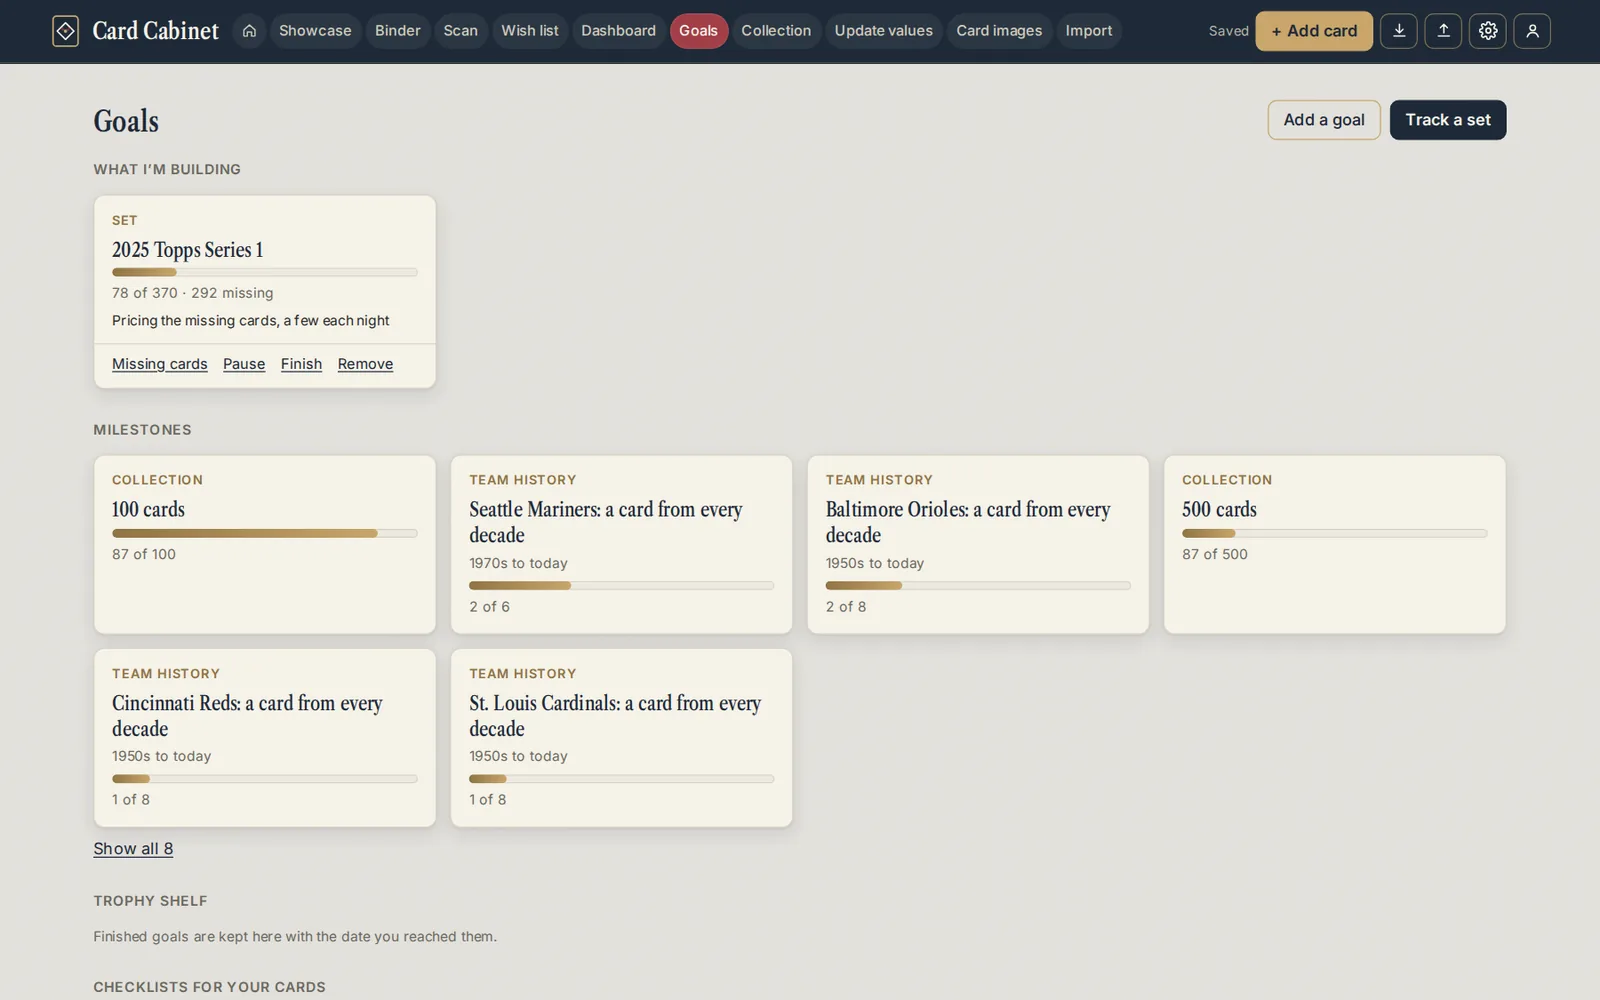Click the 100 cards progress bar
1600x1000 pixels.
[265, 533]
